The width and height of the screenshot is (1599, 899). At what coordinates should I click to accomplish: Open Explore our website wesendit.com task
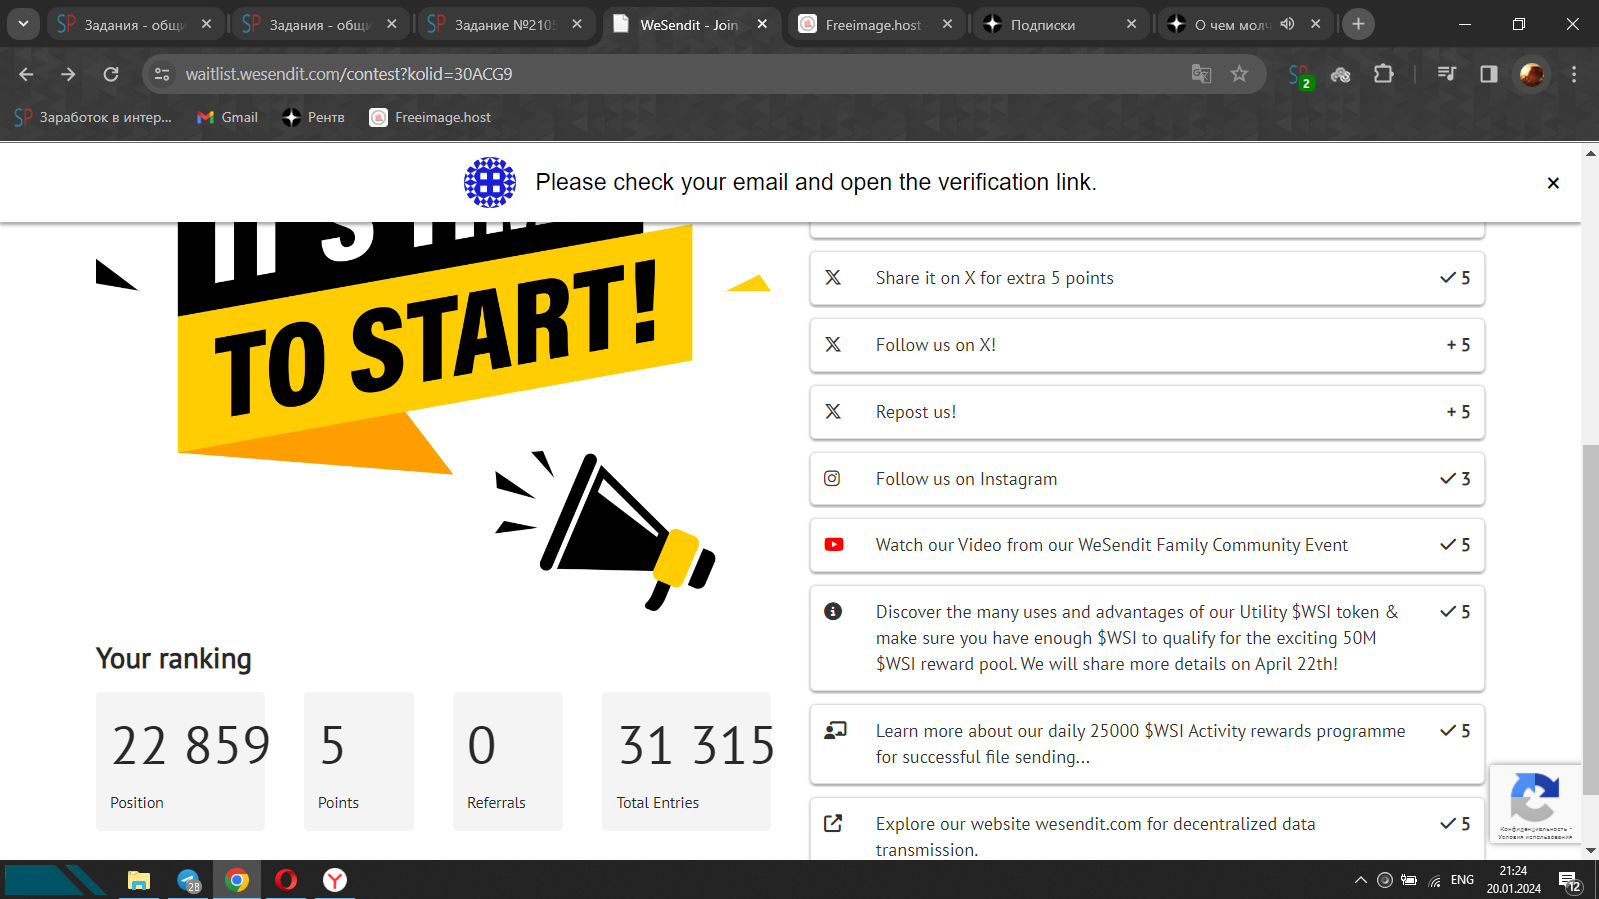[1147, 829]
